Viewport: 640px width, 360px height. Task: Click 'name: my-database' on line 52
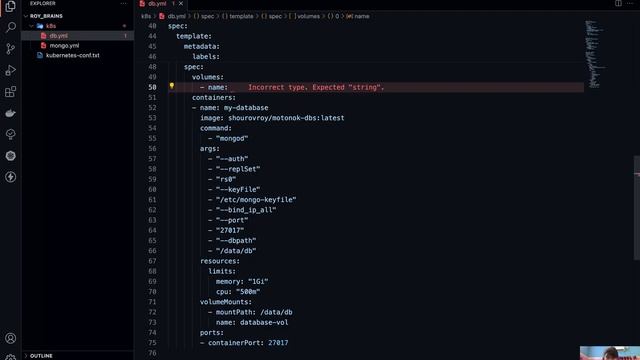click(234, 108)
